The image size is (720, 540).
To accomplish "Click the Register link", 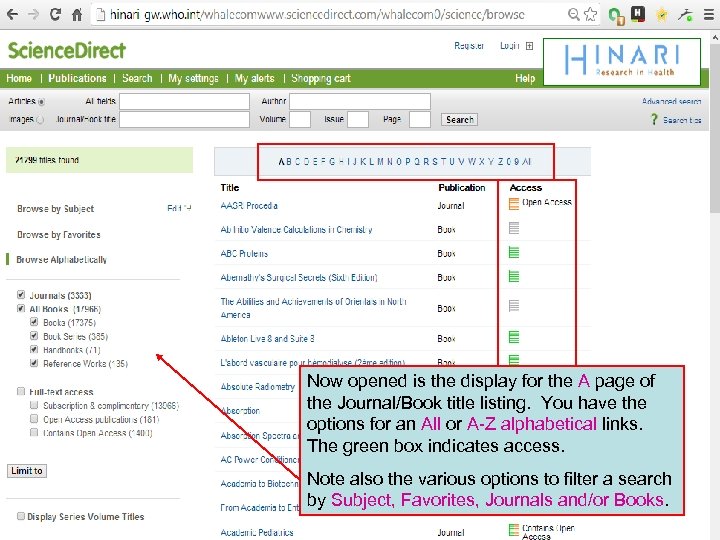I will click(x=469, y=46).
